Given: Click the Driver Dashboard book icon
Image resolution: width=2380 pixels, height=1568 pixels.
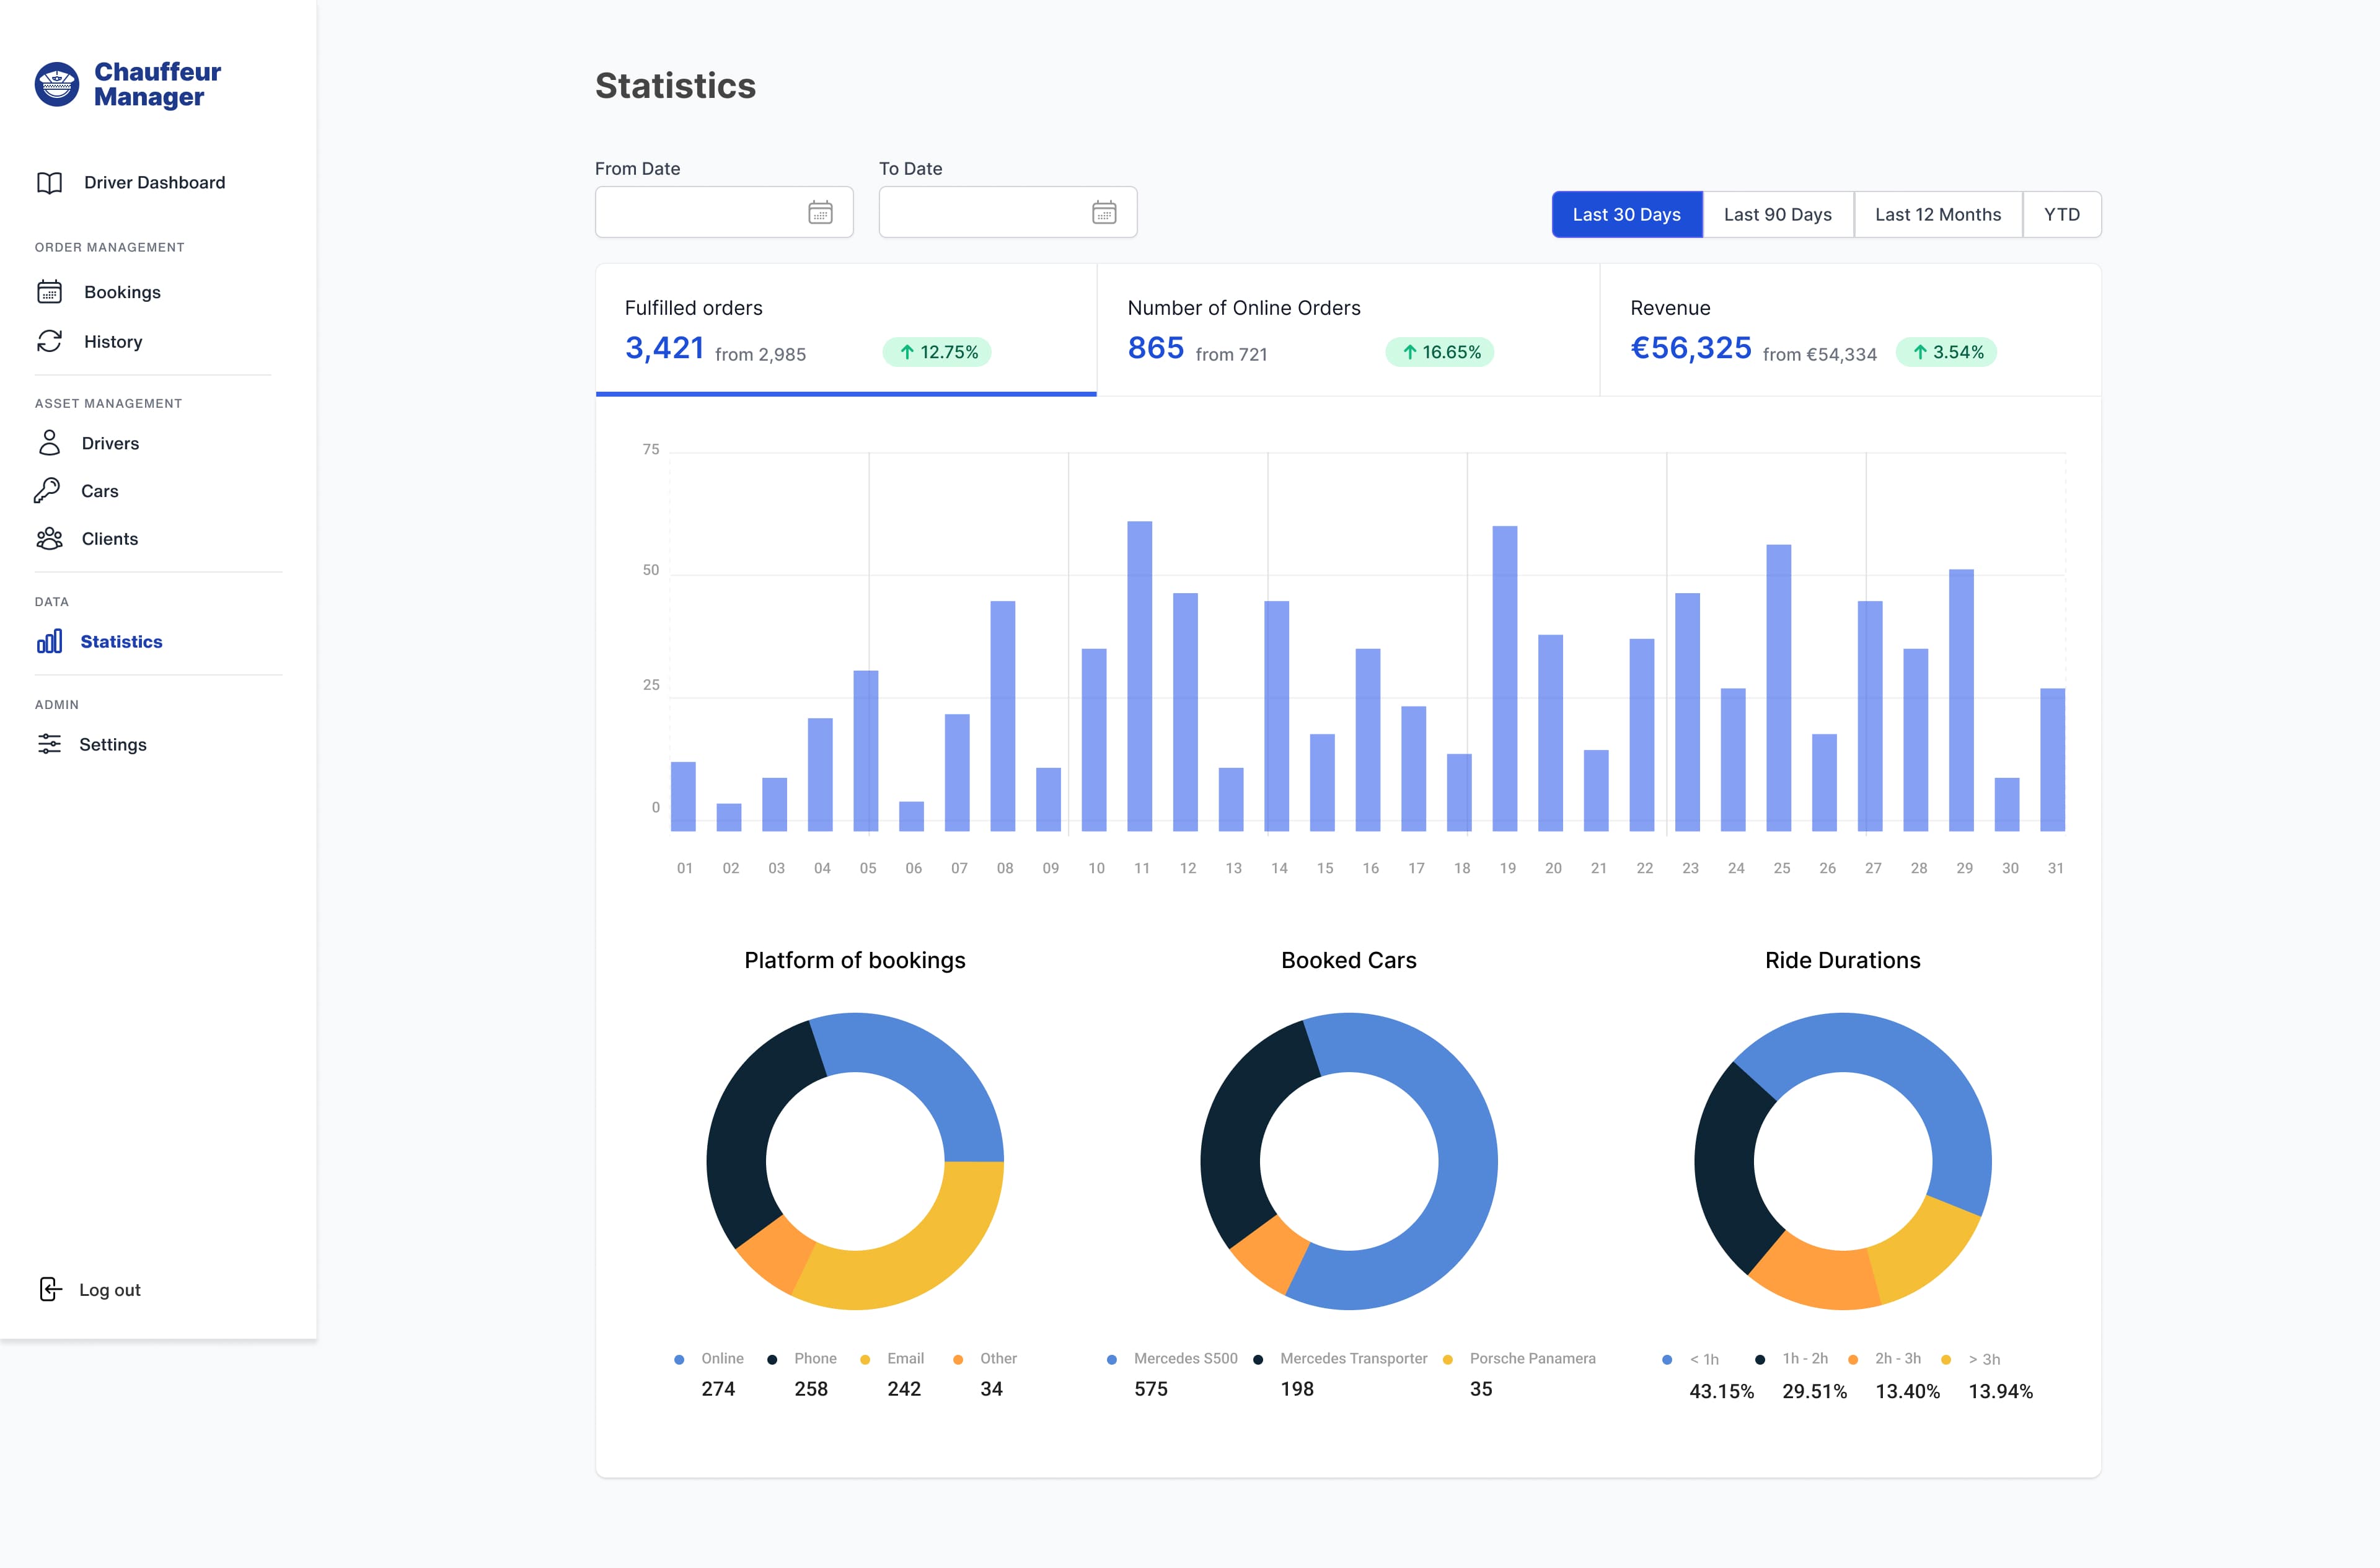Looking at the screenshot, I should pos(49,183).
